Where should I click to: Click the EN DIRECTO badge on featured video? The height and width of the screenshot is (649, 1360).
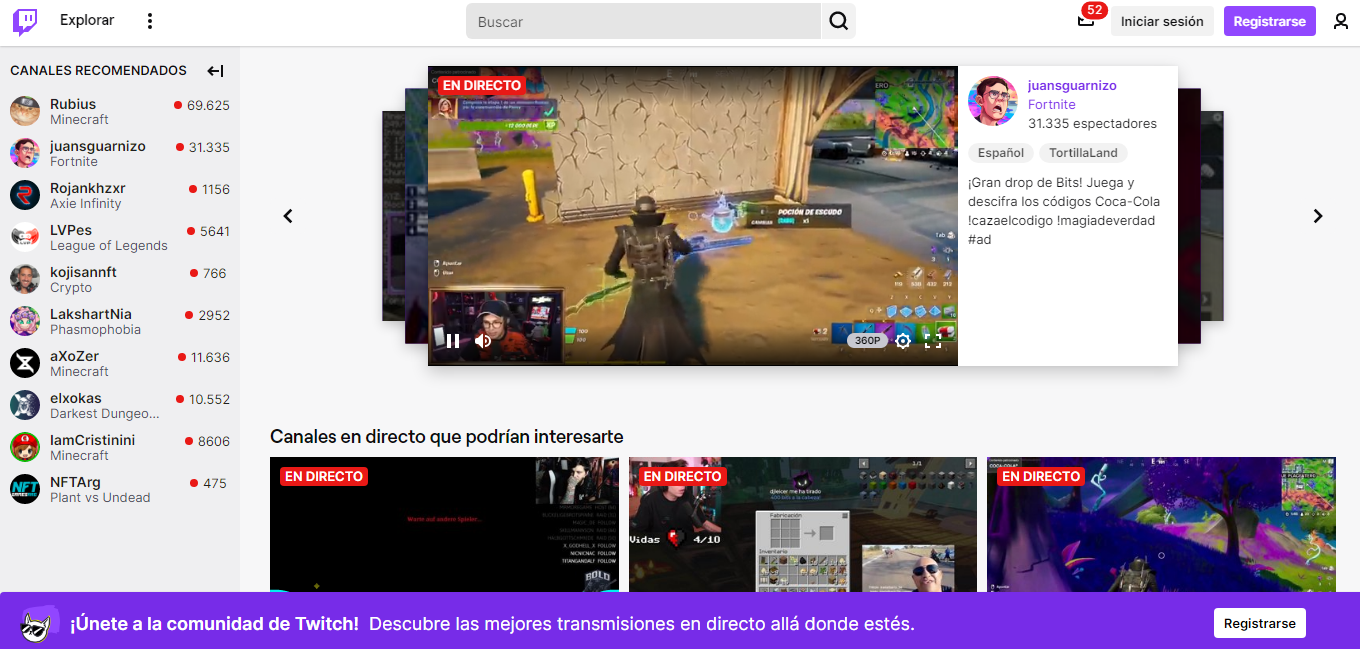pyautogui.click(x=482, y=86)
